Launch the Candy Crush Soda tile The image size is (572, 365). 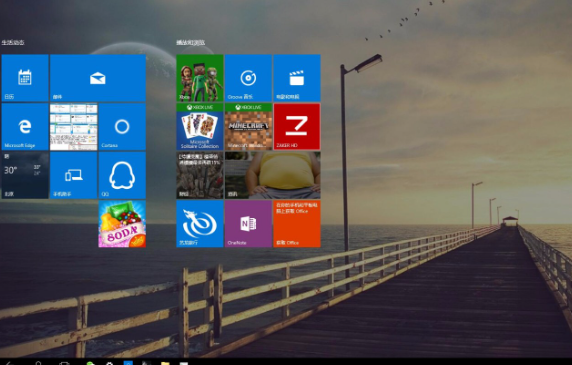click(122, 224)
